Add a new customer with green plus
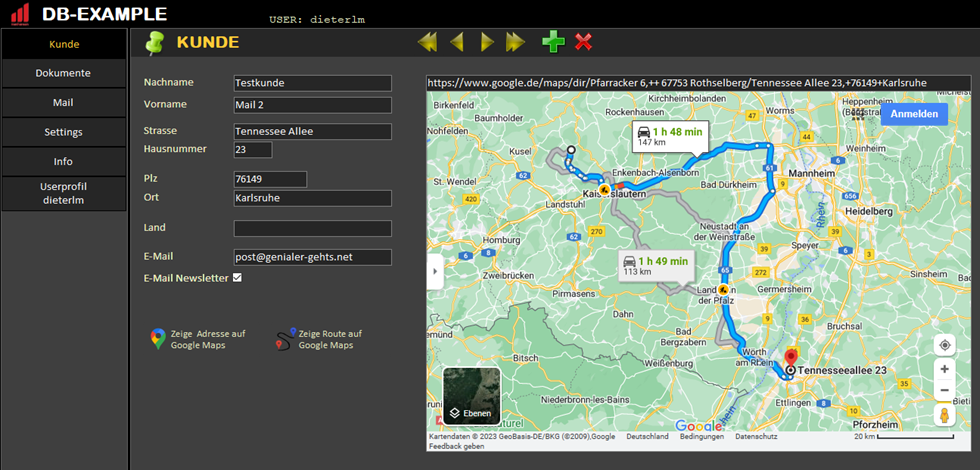 [553, 42]
